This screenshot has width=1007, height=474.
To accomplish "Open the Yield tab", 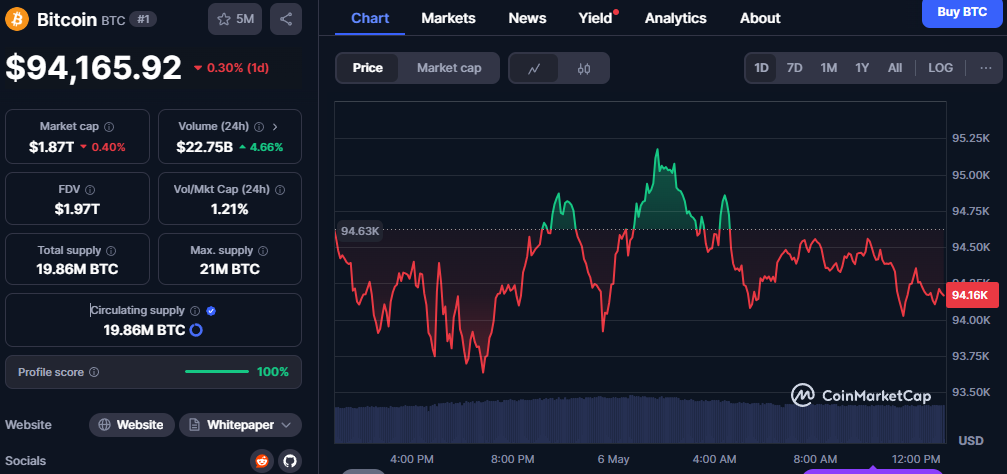I will [x=595, y=18].
